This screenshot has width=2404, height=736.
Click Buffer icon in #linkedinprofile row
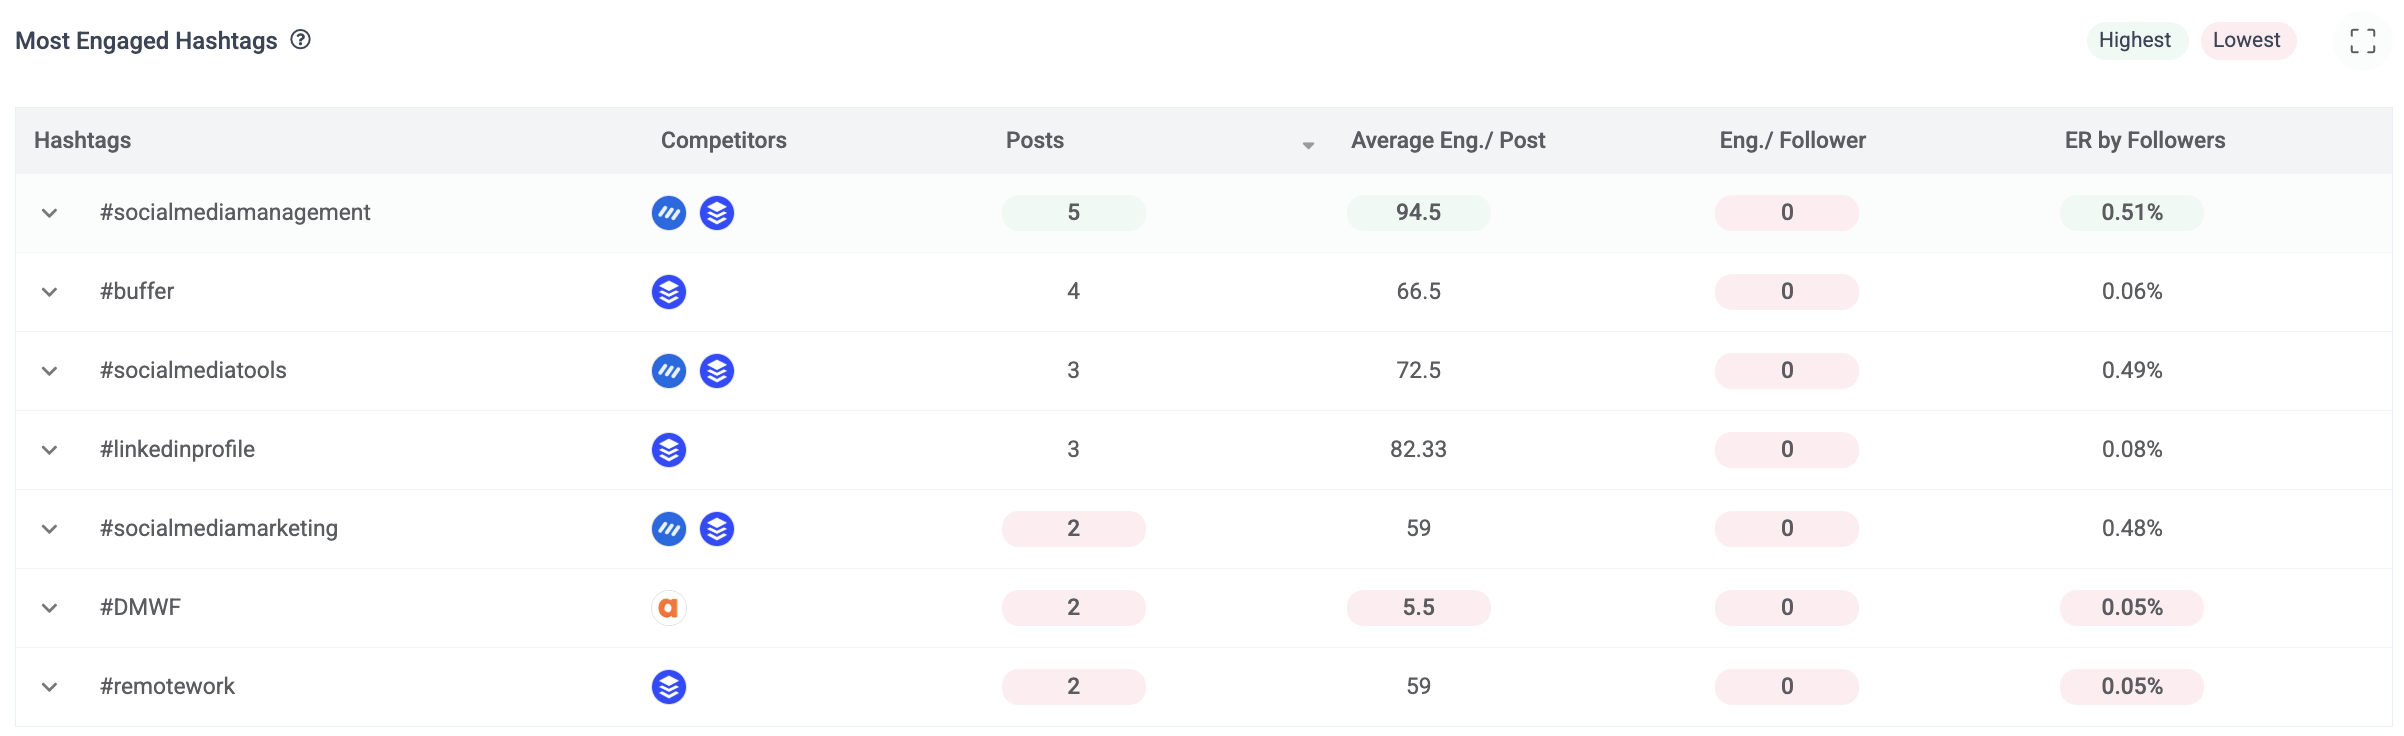(x=669, y=450)
